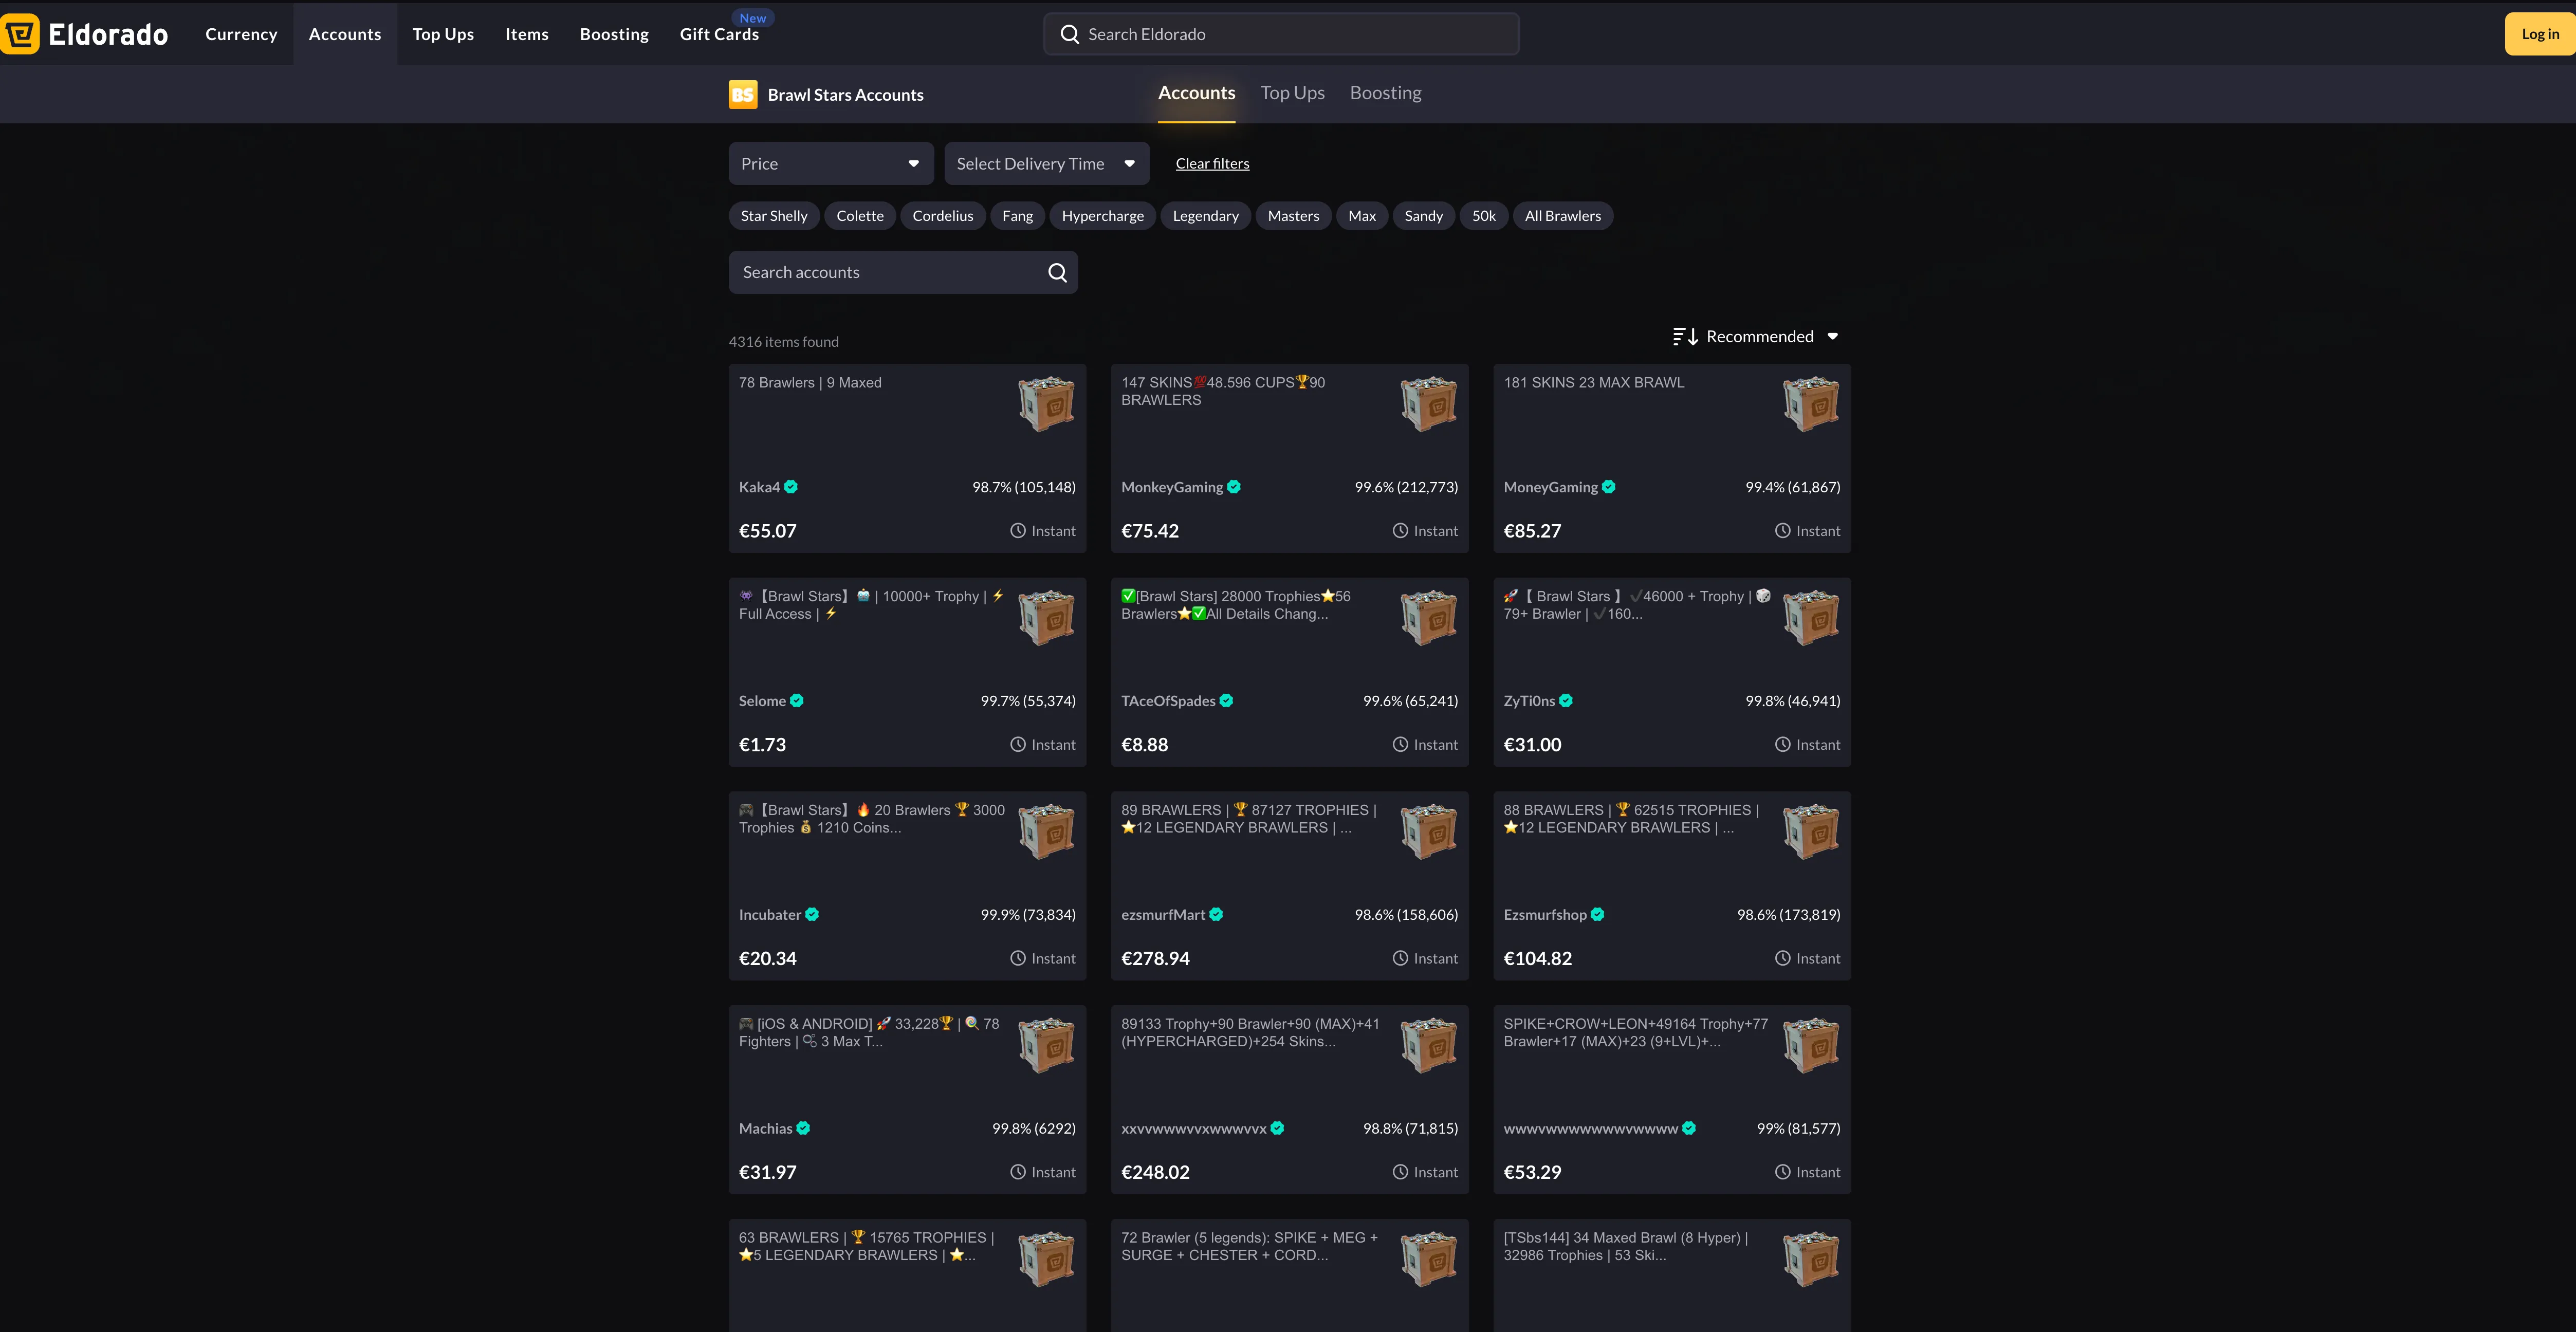Click the sort icon beside Recommended
This screenshot has height=1332, width=2576.
(1685, 337)
